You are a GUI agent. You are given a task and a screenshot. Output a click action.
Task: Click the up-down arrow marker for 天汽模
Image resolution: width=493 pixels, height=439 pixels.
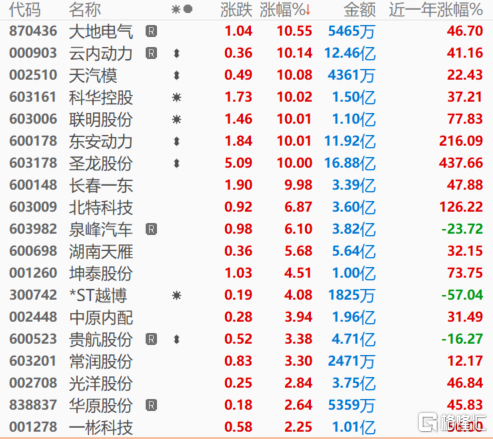177,75
